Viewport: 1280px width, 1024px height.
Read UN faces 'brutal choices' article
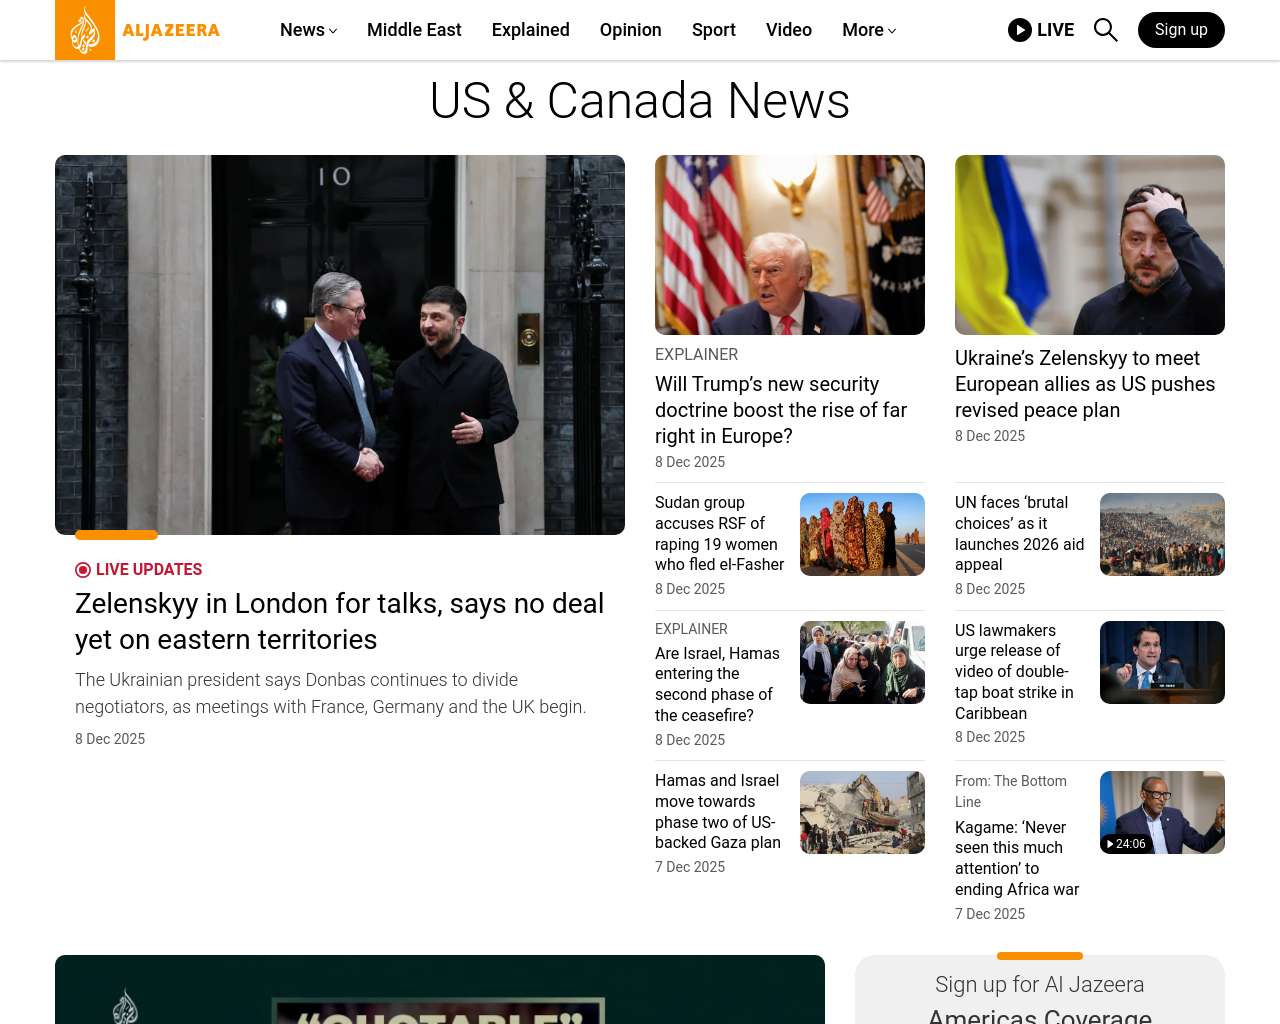[x=1020, y=533]
